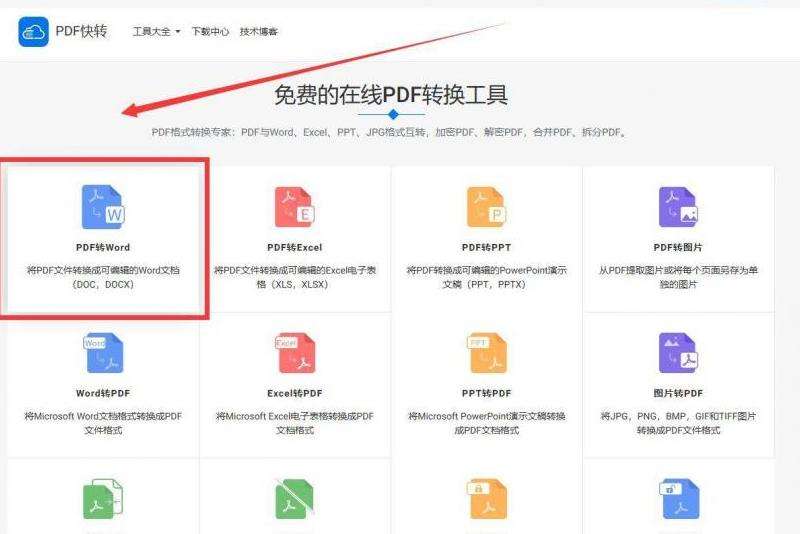This screenshot has width=800, height=534.
Task: Click description mentioning Excel电子表格 (XLS, XLSX)
Action: [x=294, y=277]
